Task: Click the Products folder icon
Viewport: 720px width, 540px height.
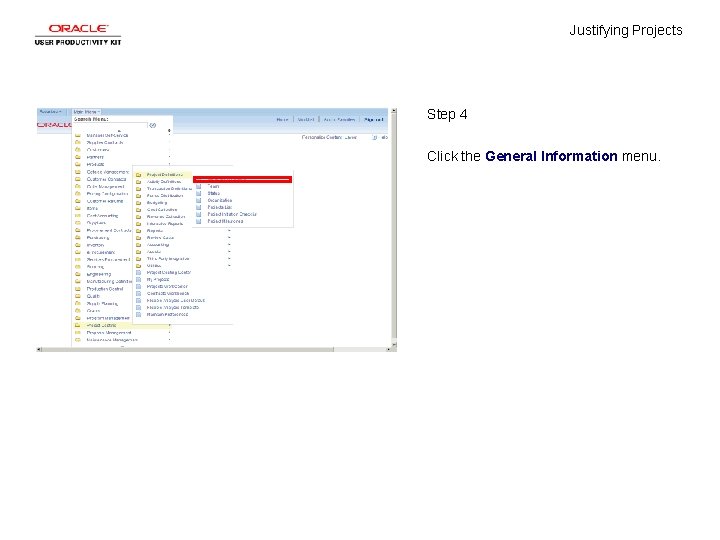Action: 78,164
